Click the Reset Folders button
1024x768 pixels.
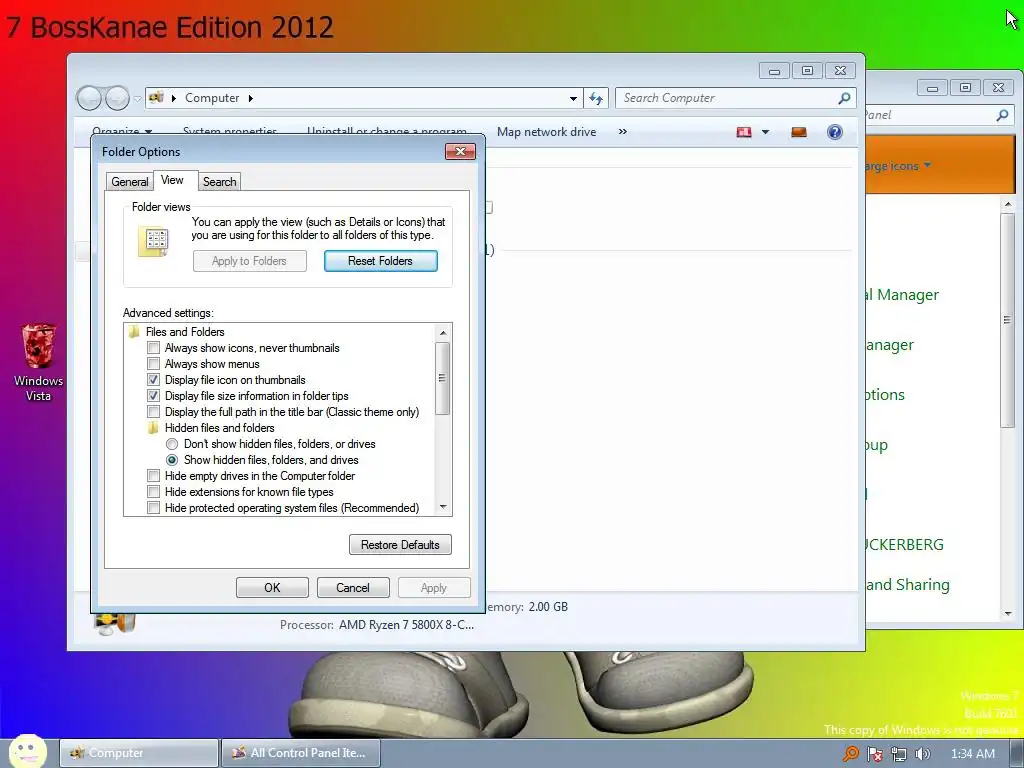381,261
